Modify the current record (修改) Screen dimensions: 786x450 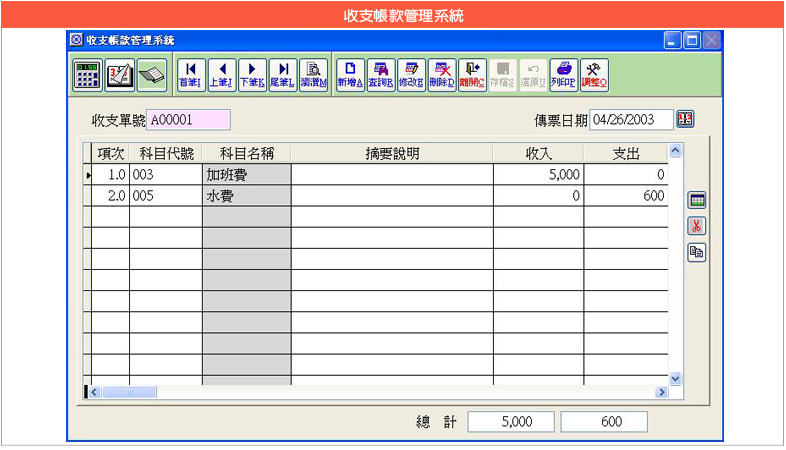click(411, 73)
